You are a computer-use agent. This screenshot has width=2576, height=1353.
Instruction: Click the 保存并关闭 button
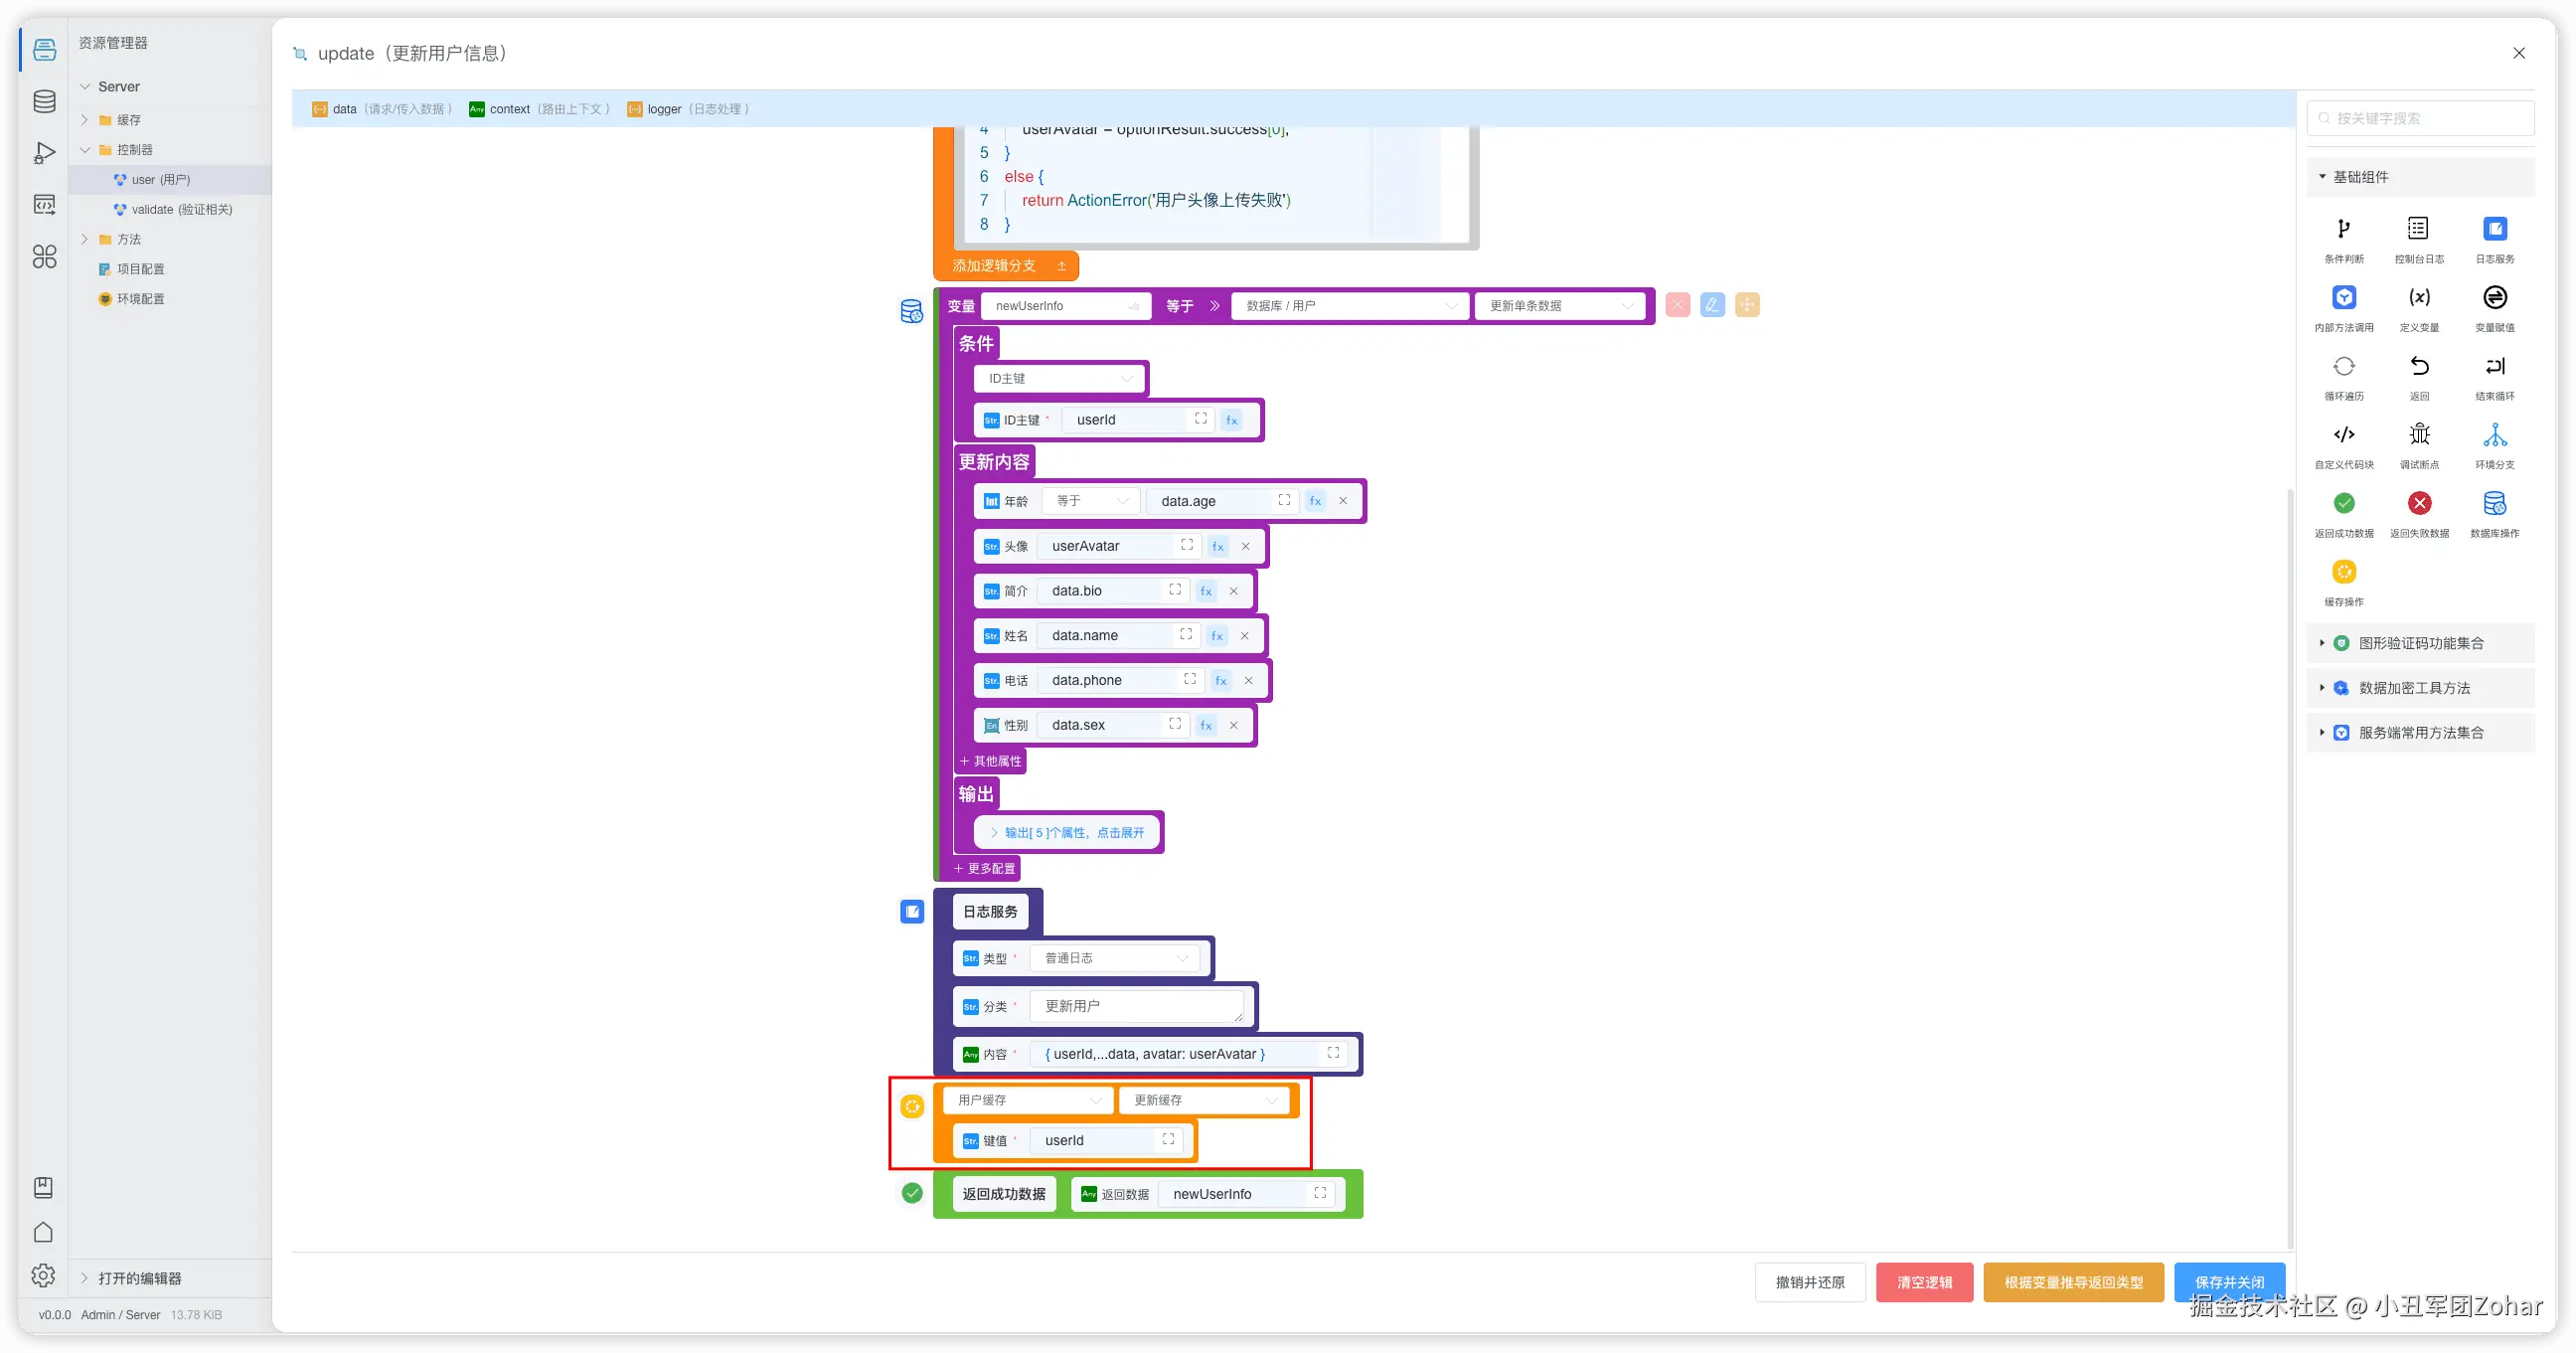tap(2228, 1282)
